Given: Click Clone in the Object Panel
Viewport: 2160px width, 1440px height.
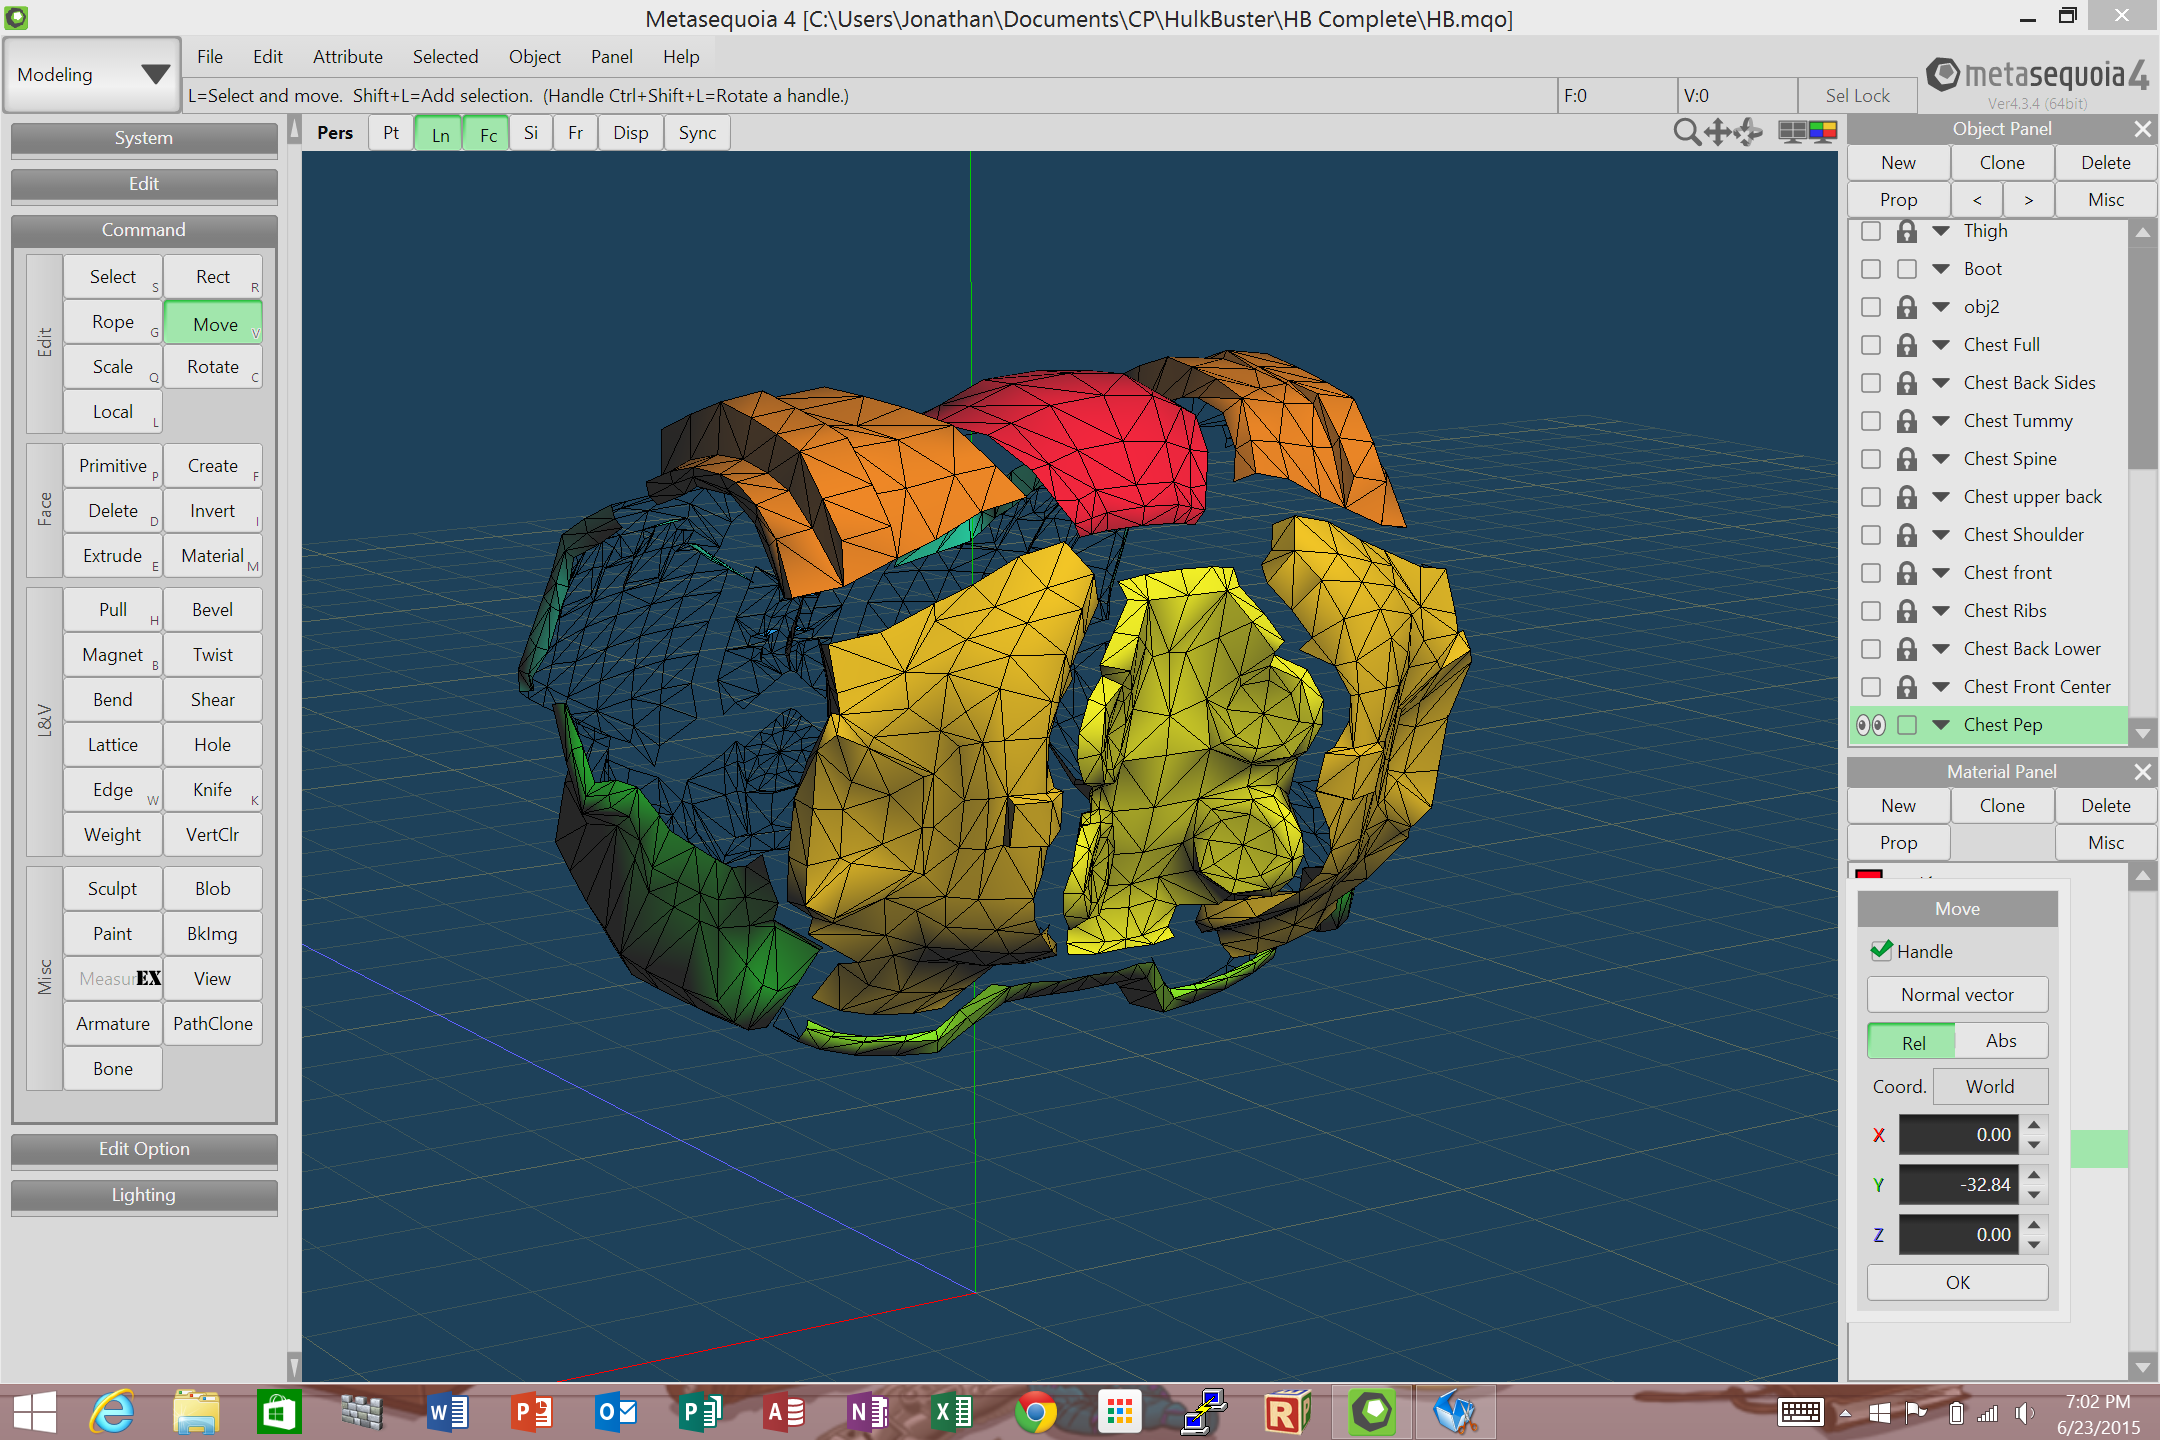Looking at the screenshot, I should [x=2002, y=163].
